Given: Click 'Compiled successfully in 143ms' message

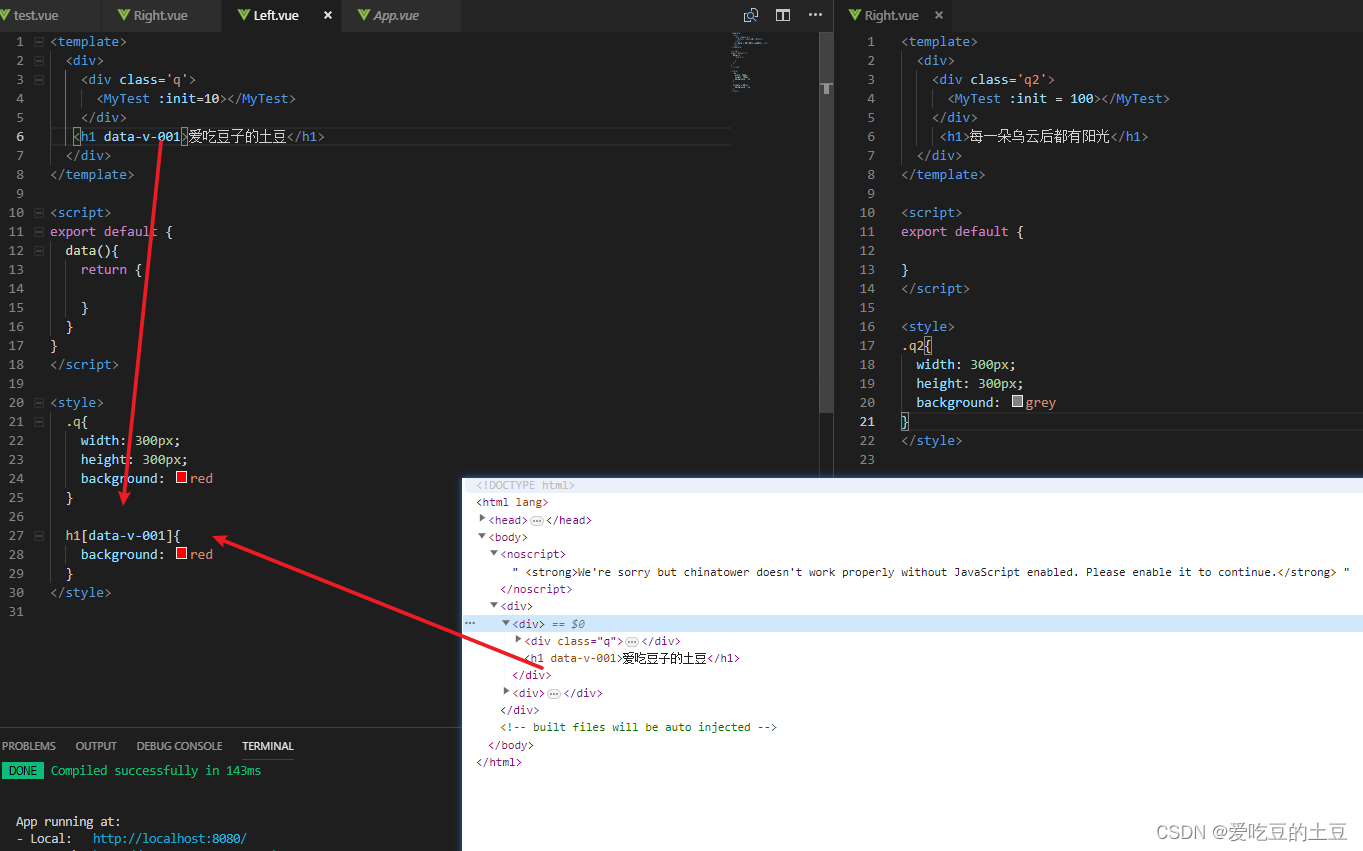Looking at the screenshot, I should pos(156,771).
